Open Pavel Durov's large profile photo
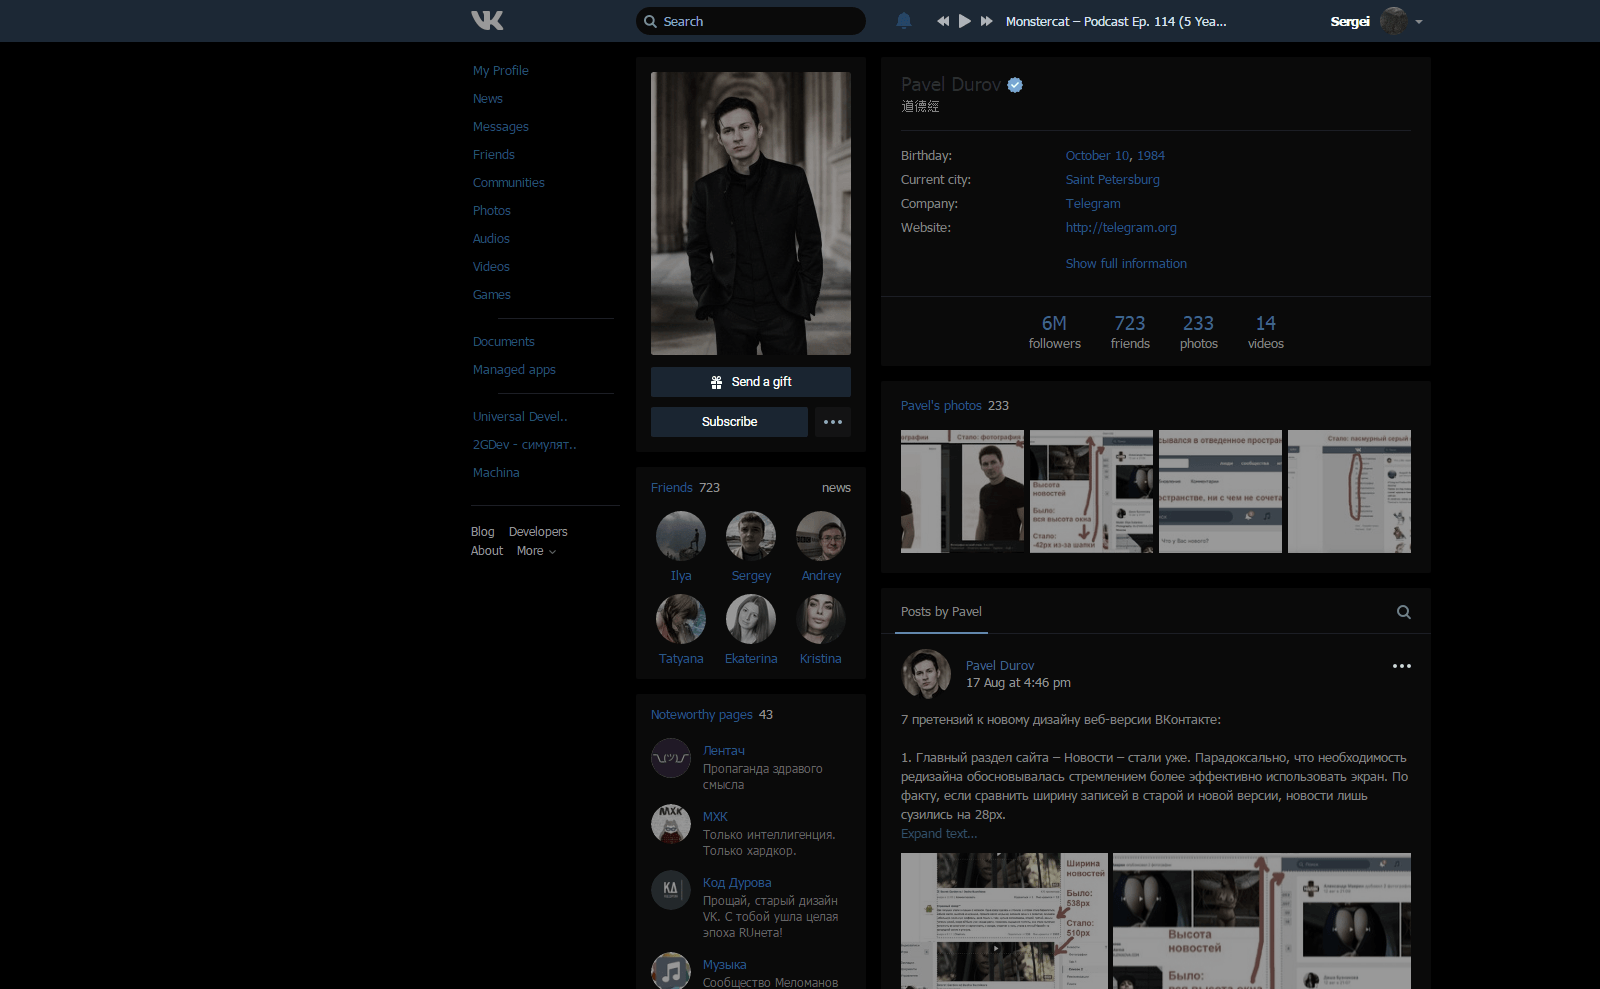This screenshot has width=1600, height=989. (751, 213)
